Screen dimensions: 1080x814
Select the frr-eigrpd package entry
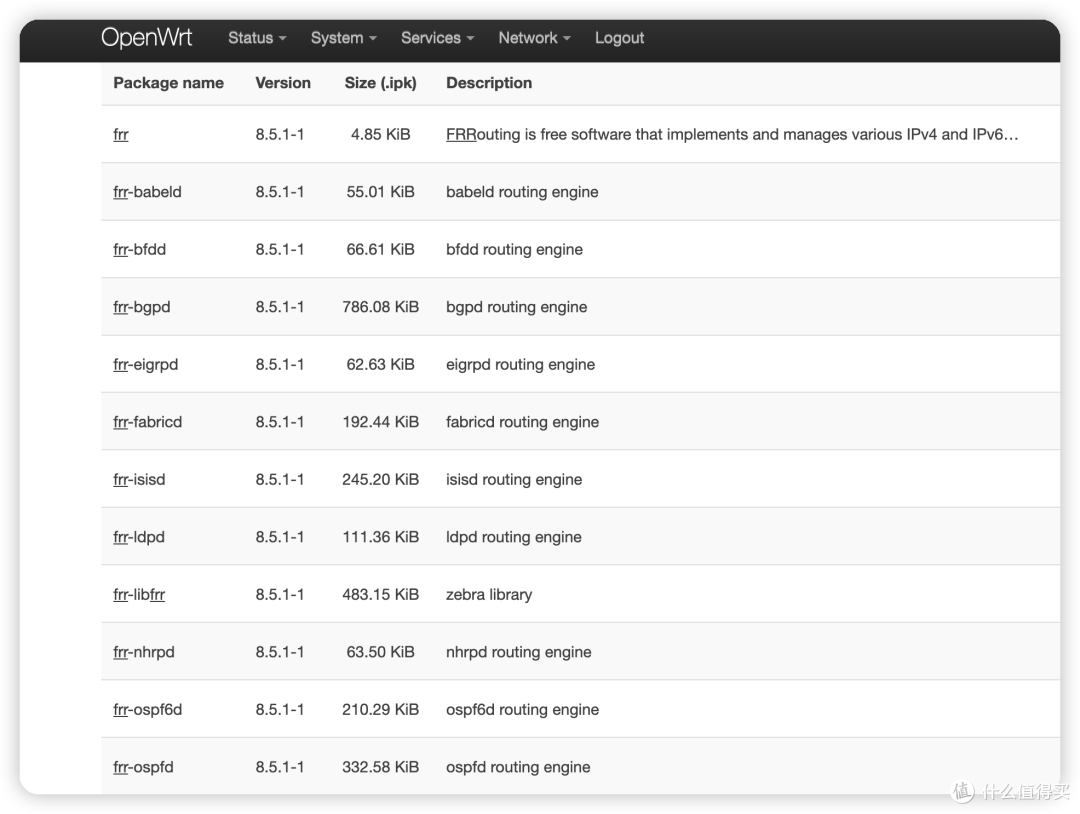(x=145, y=365)
